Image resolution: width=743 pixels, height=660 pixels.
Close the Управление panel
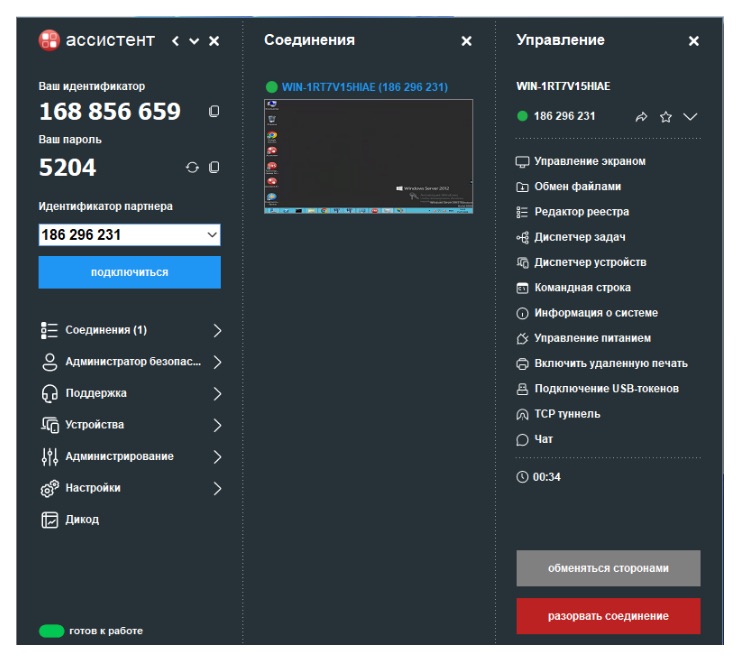694,41
